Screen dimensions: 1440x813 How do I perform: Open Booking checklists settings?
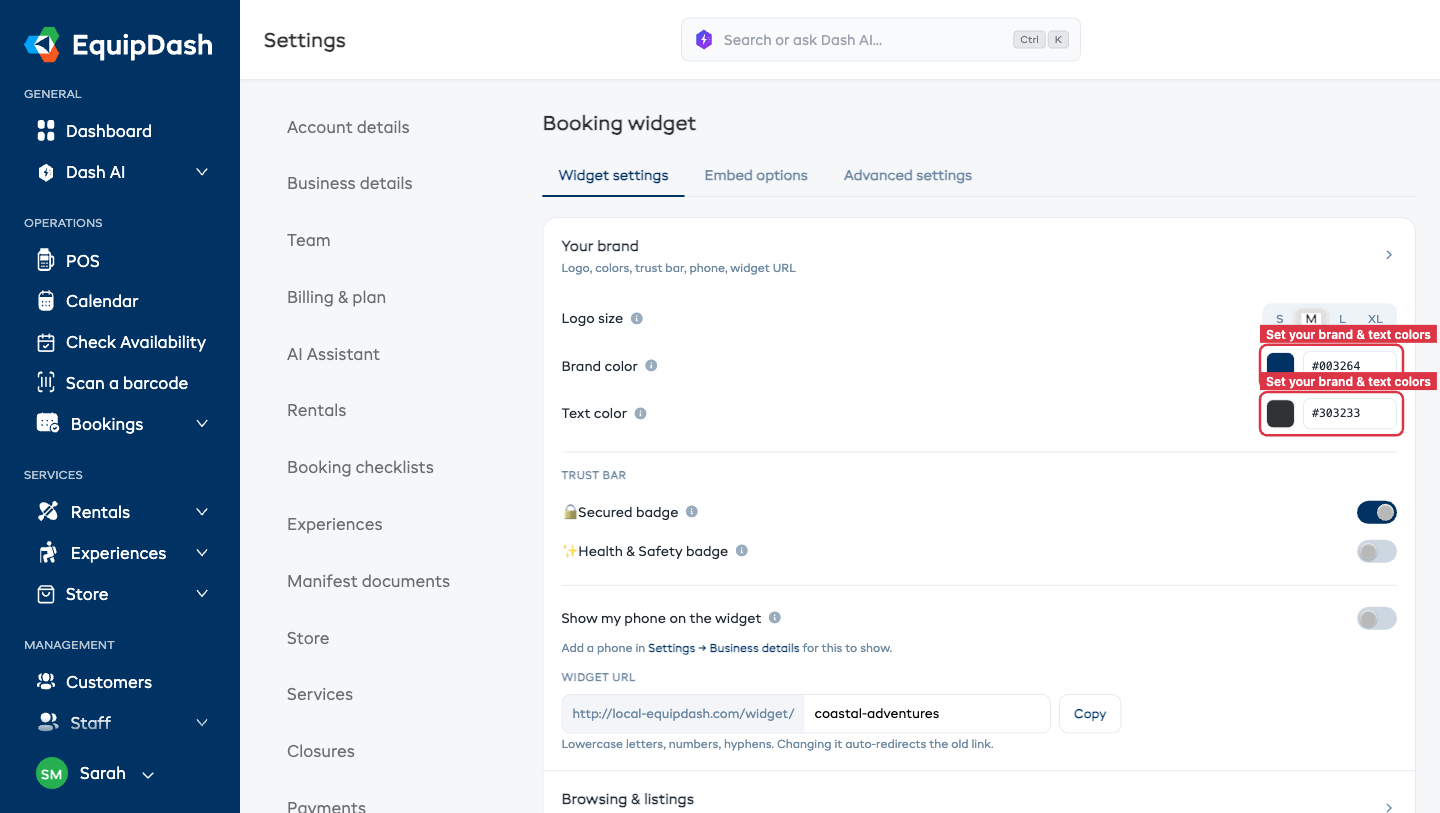tap(360, 467)
